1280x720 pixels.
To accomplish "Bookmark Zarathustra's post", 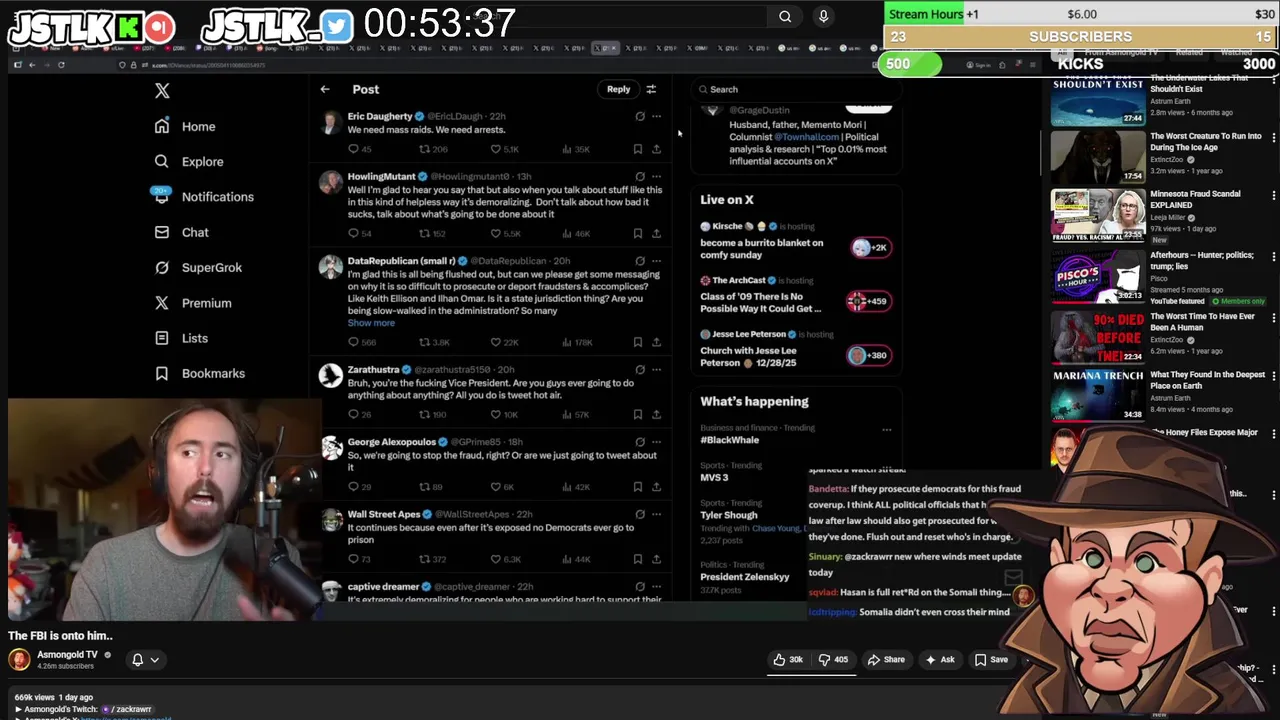I will point(638,414).
